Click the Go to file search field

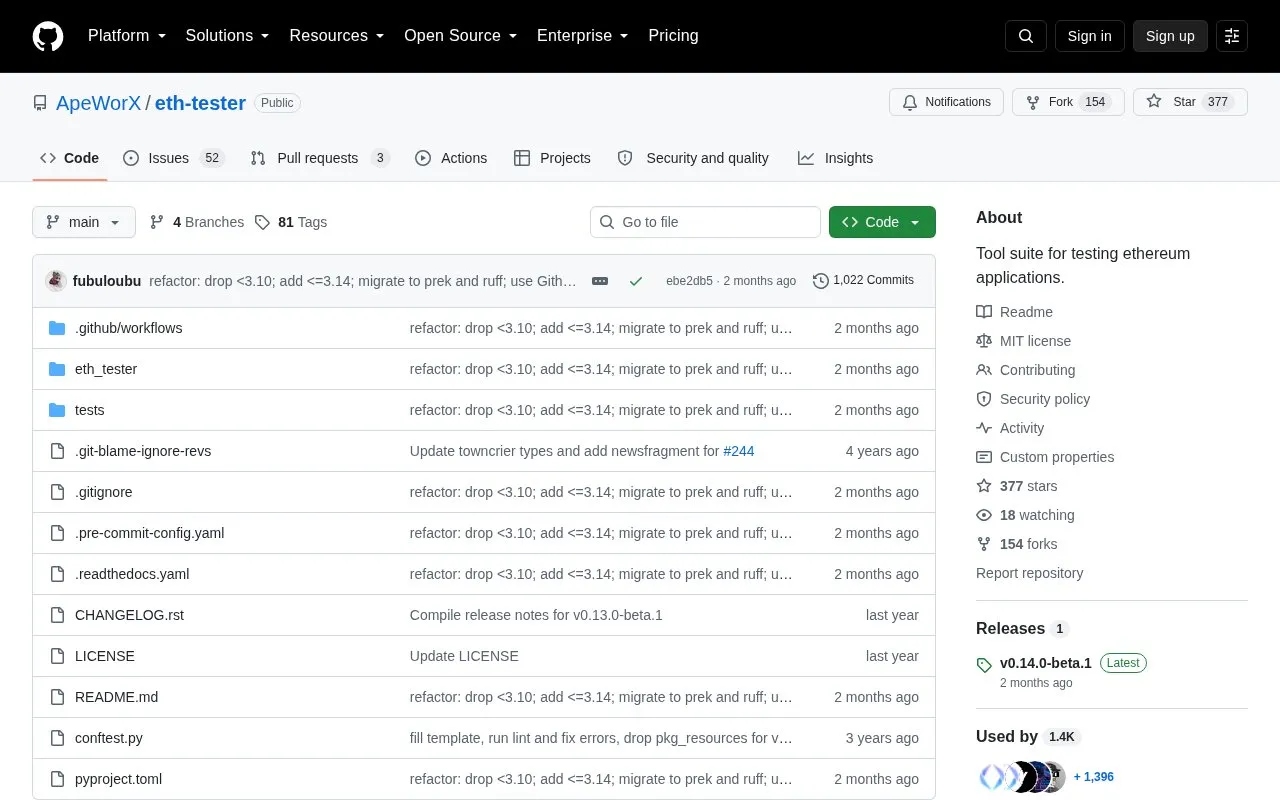(705, 222)
